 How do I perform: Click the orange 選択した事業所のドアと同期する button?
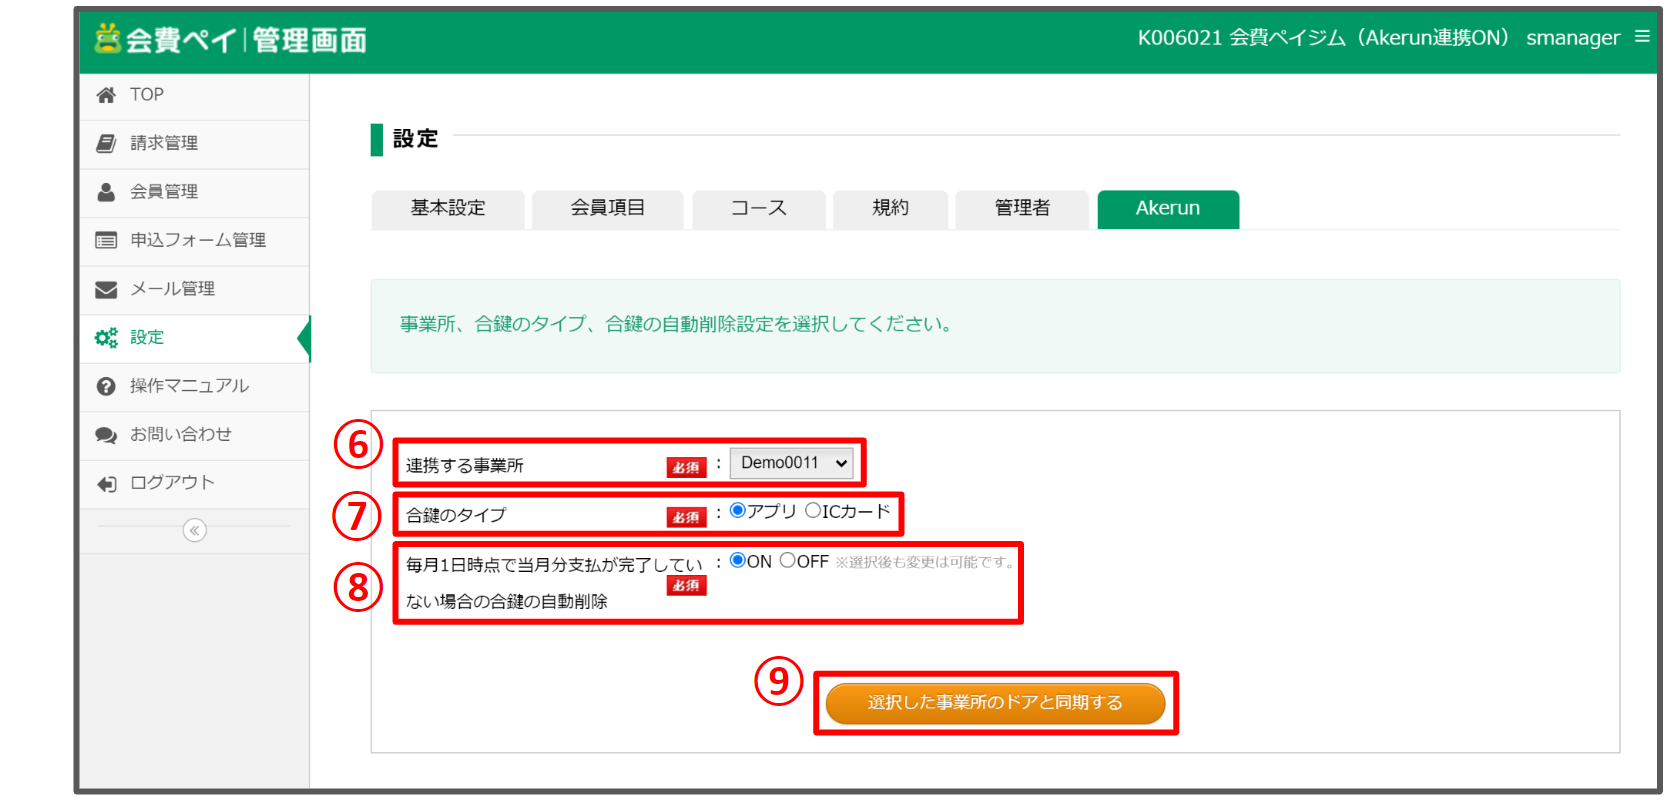click(x=995, y=703)
